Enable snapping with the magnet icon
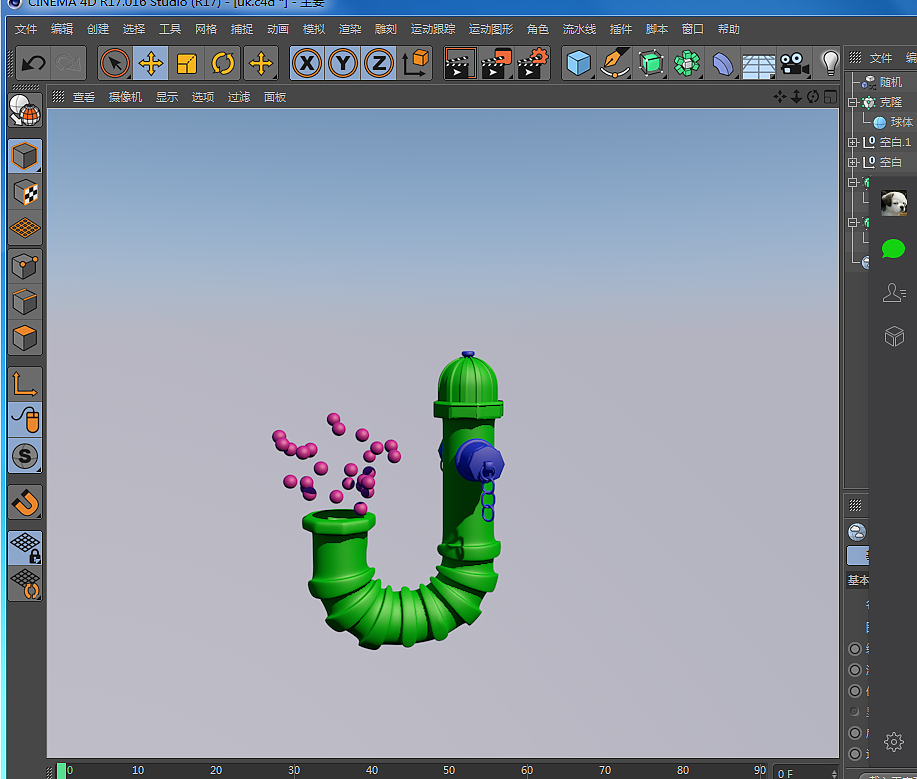Viewport: 917px width, 779px height. click(x=25, y=502)
